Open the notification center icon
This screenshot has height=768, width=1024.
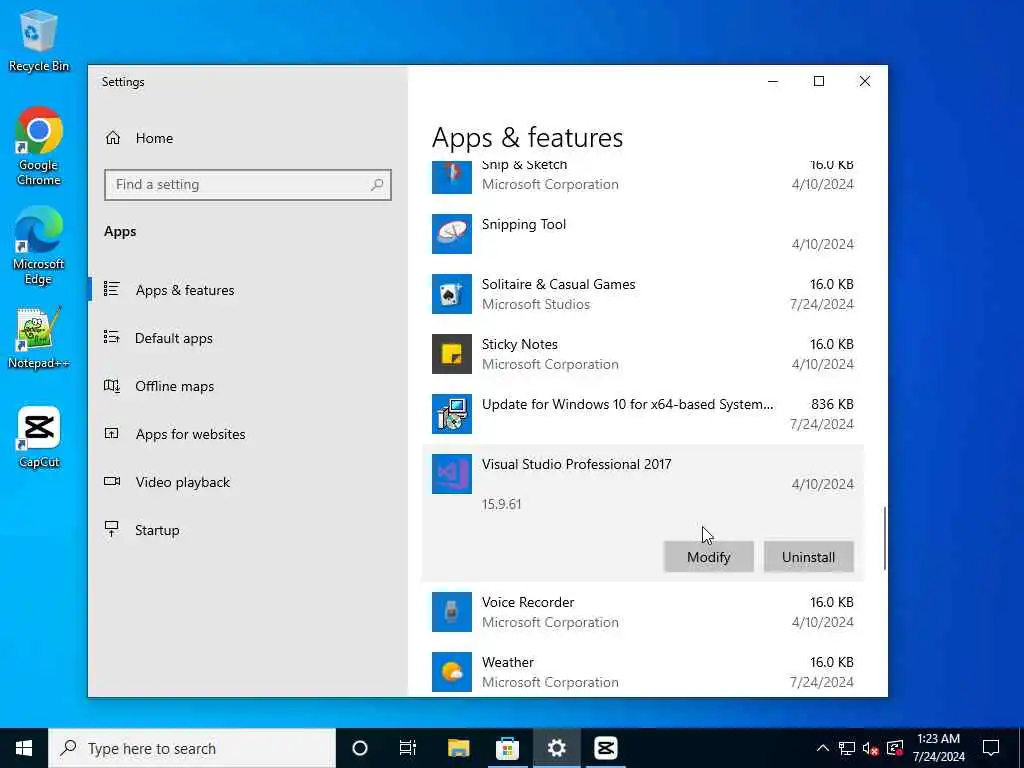pyautogui.click(x=991, y=748)
